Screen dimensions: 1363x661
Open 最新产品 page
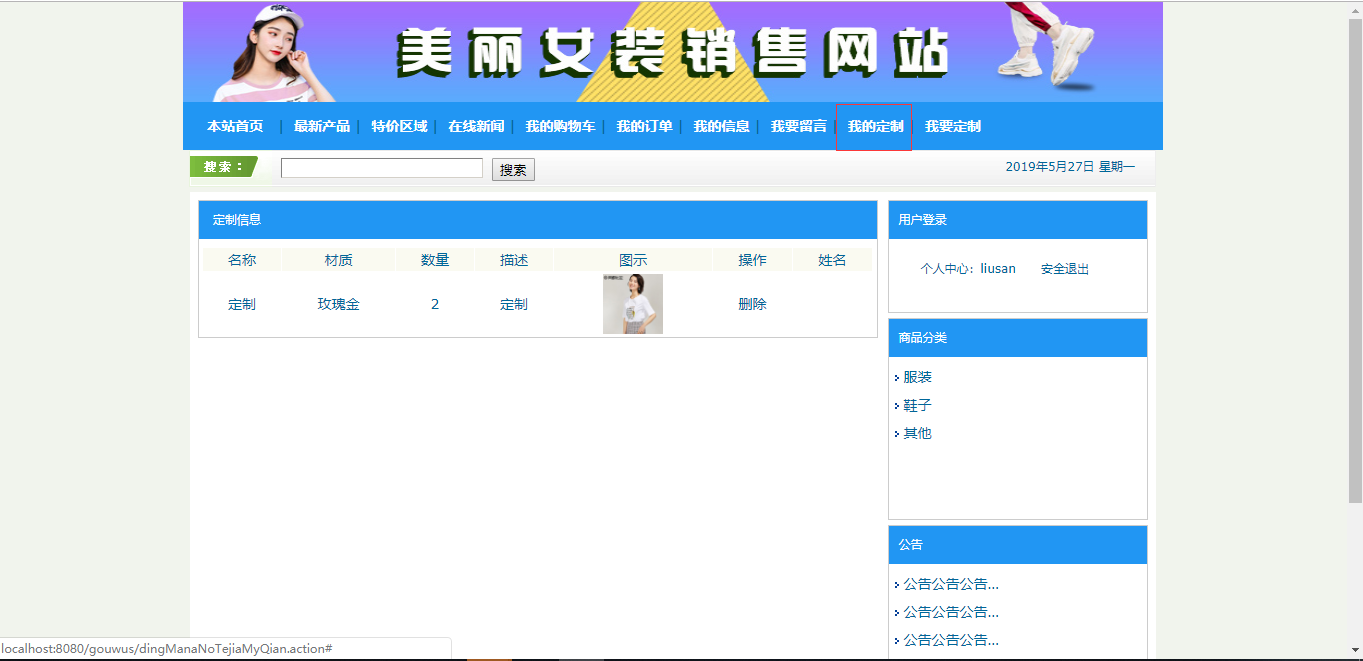coord(322,126)
